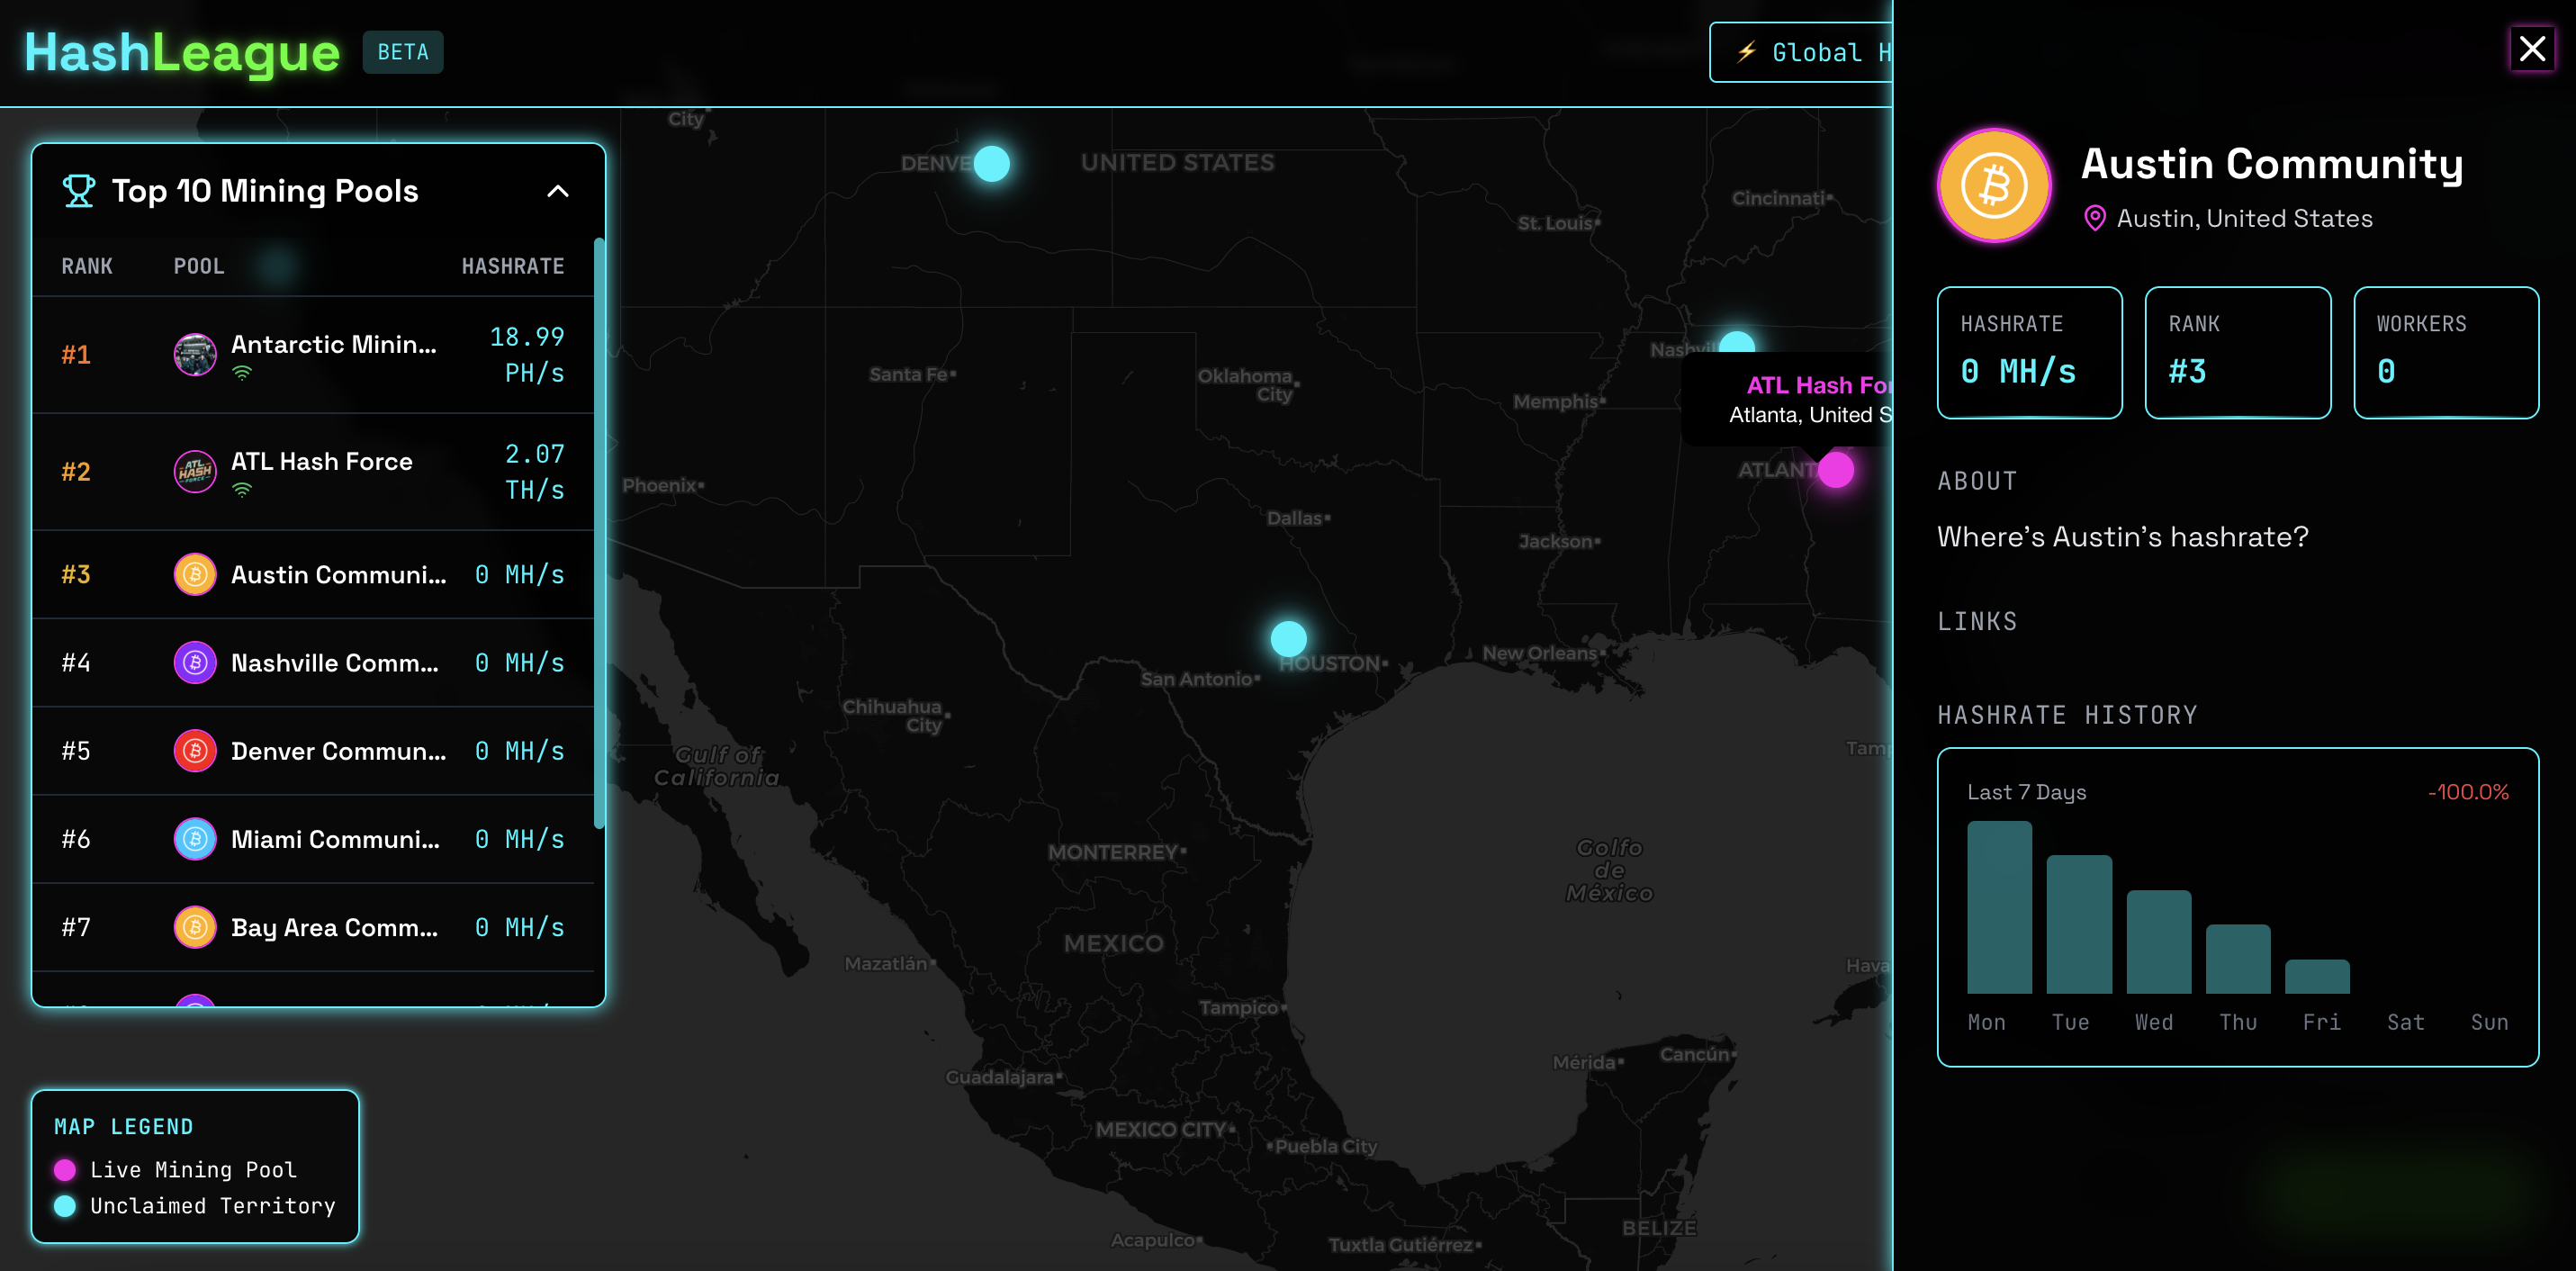Viewport: 2576px width, 1271px height.
Task: Click the trophy icon beside Top 10 Mining Pools
Action: (x=79, y=190)
